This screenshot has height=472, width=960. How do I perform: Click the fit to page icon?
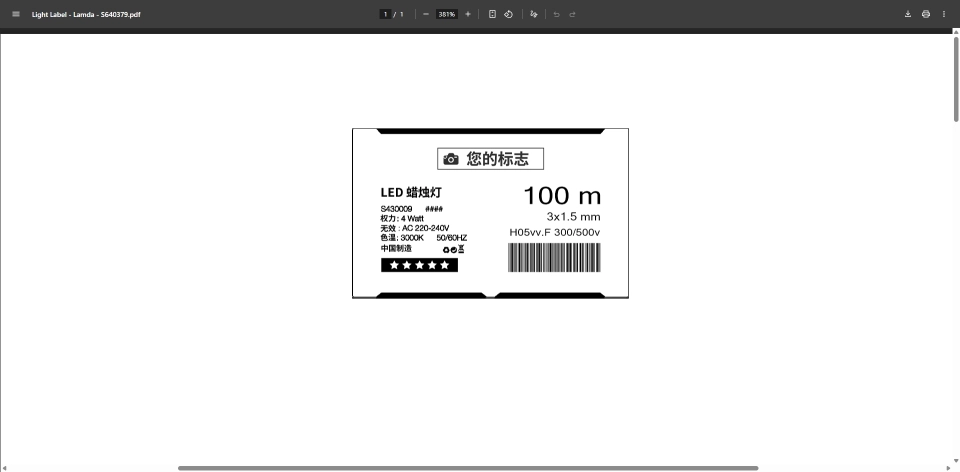493,14
